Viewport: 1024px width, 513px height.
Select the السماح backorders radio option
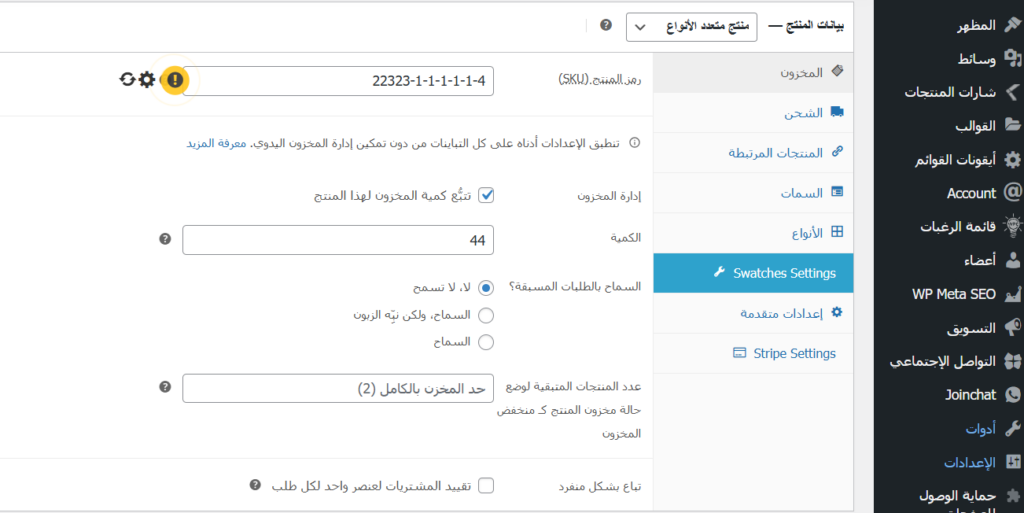coord(486,342)
